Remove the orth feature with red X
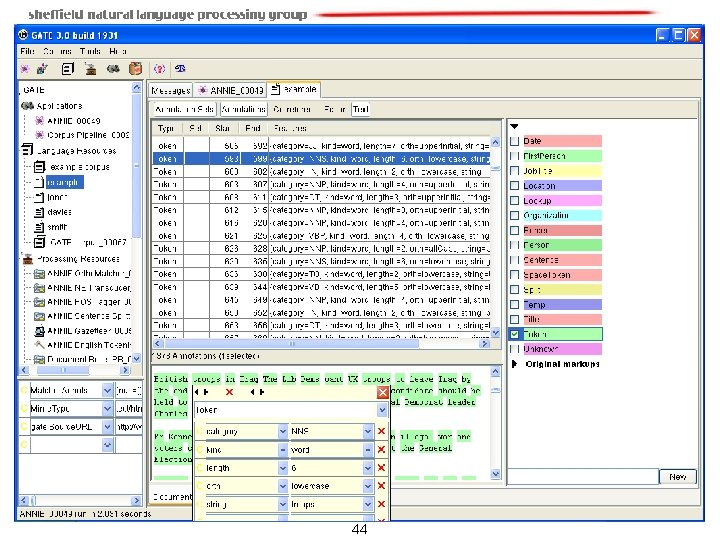This screenshot has height=540, width=720. [381, 486]
